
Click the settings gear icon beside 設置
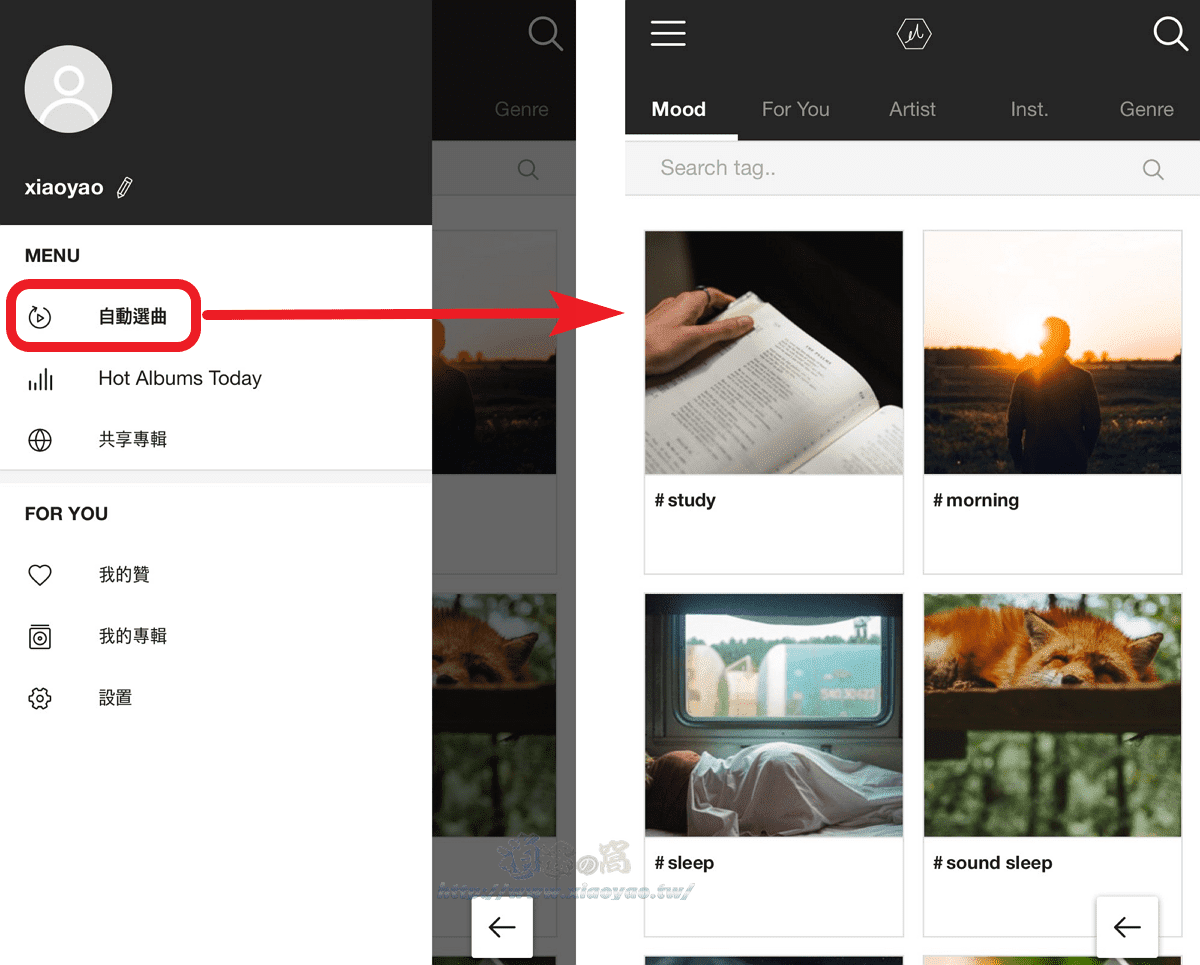click(x=40, y=698)
